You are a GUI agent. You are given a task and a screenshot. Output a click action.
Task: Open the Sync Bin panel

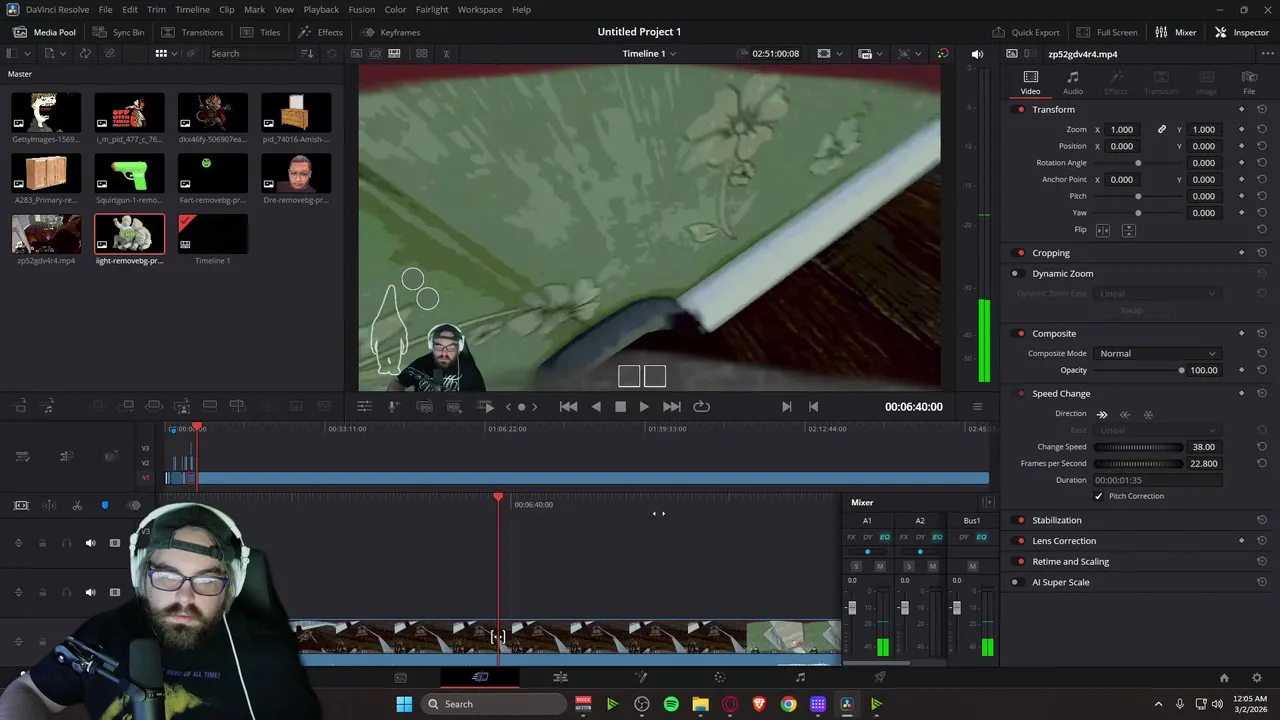[118, 32]
